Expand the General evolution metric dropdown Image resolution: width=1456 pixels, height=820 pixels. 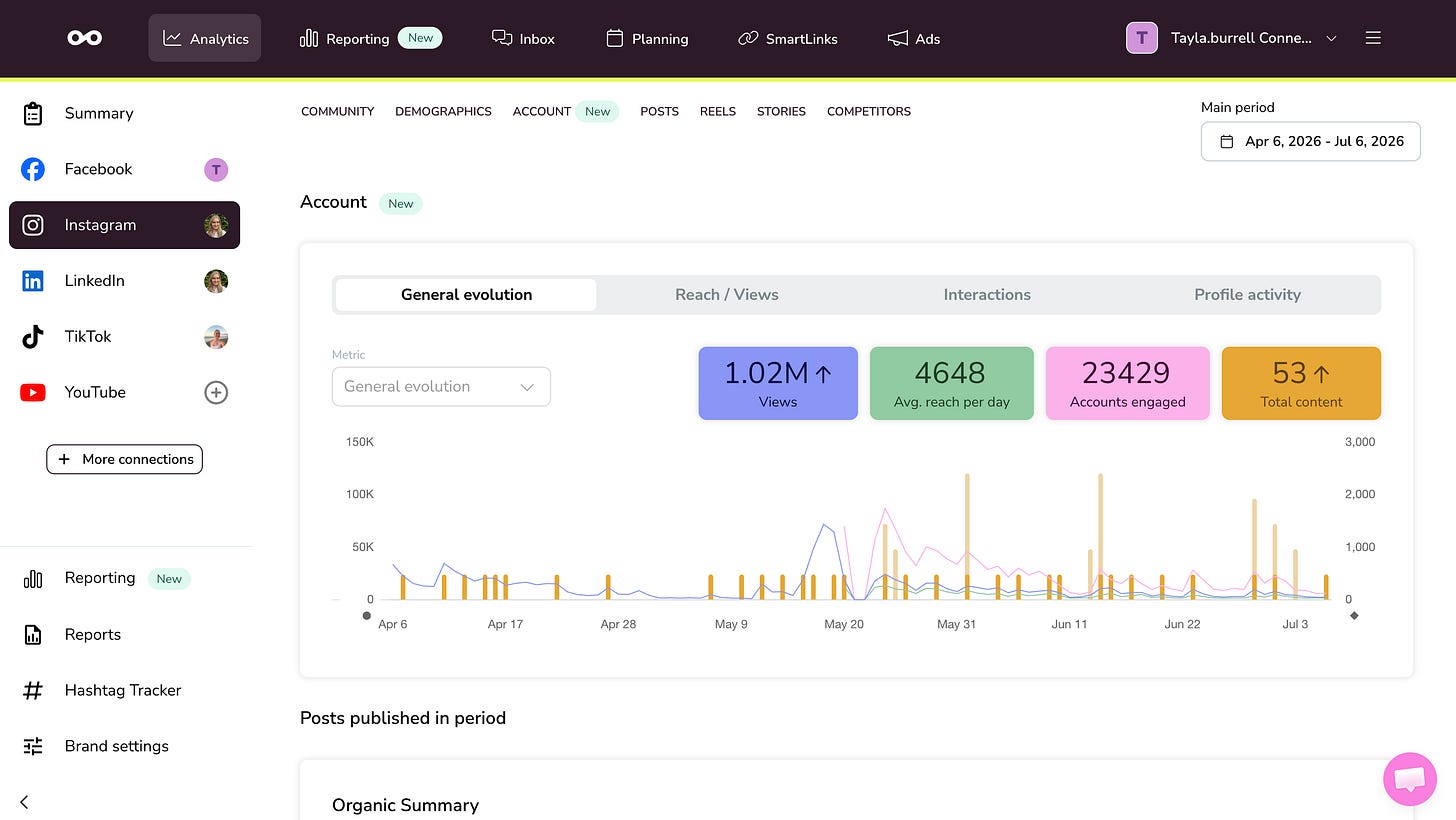pos(441,386)
